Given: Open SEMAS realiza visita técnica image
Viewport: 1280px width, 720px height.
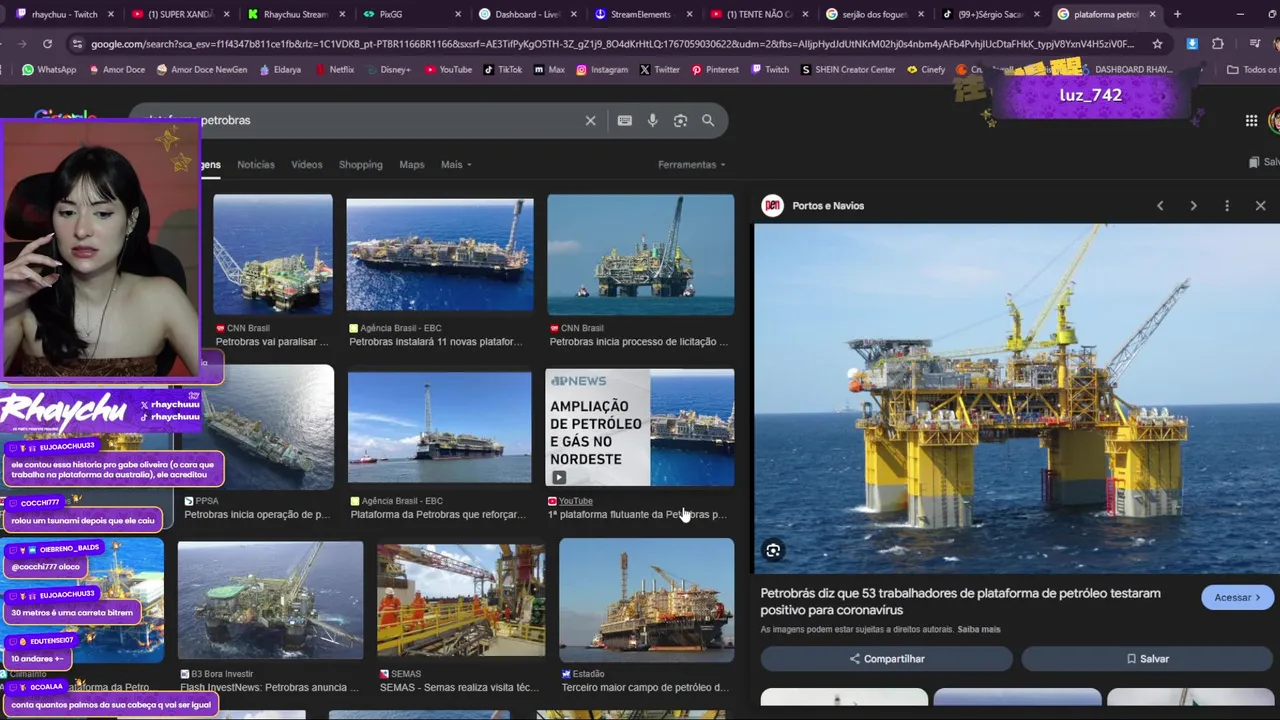Looking at the screenshot, I should 461,600.
